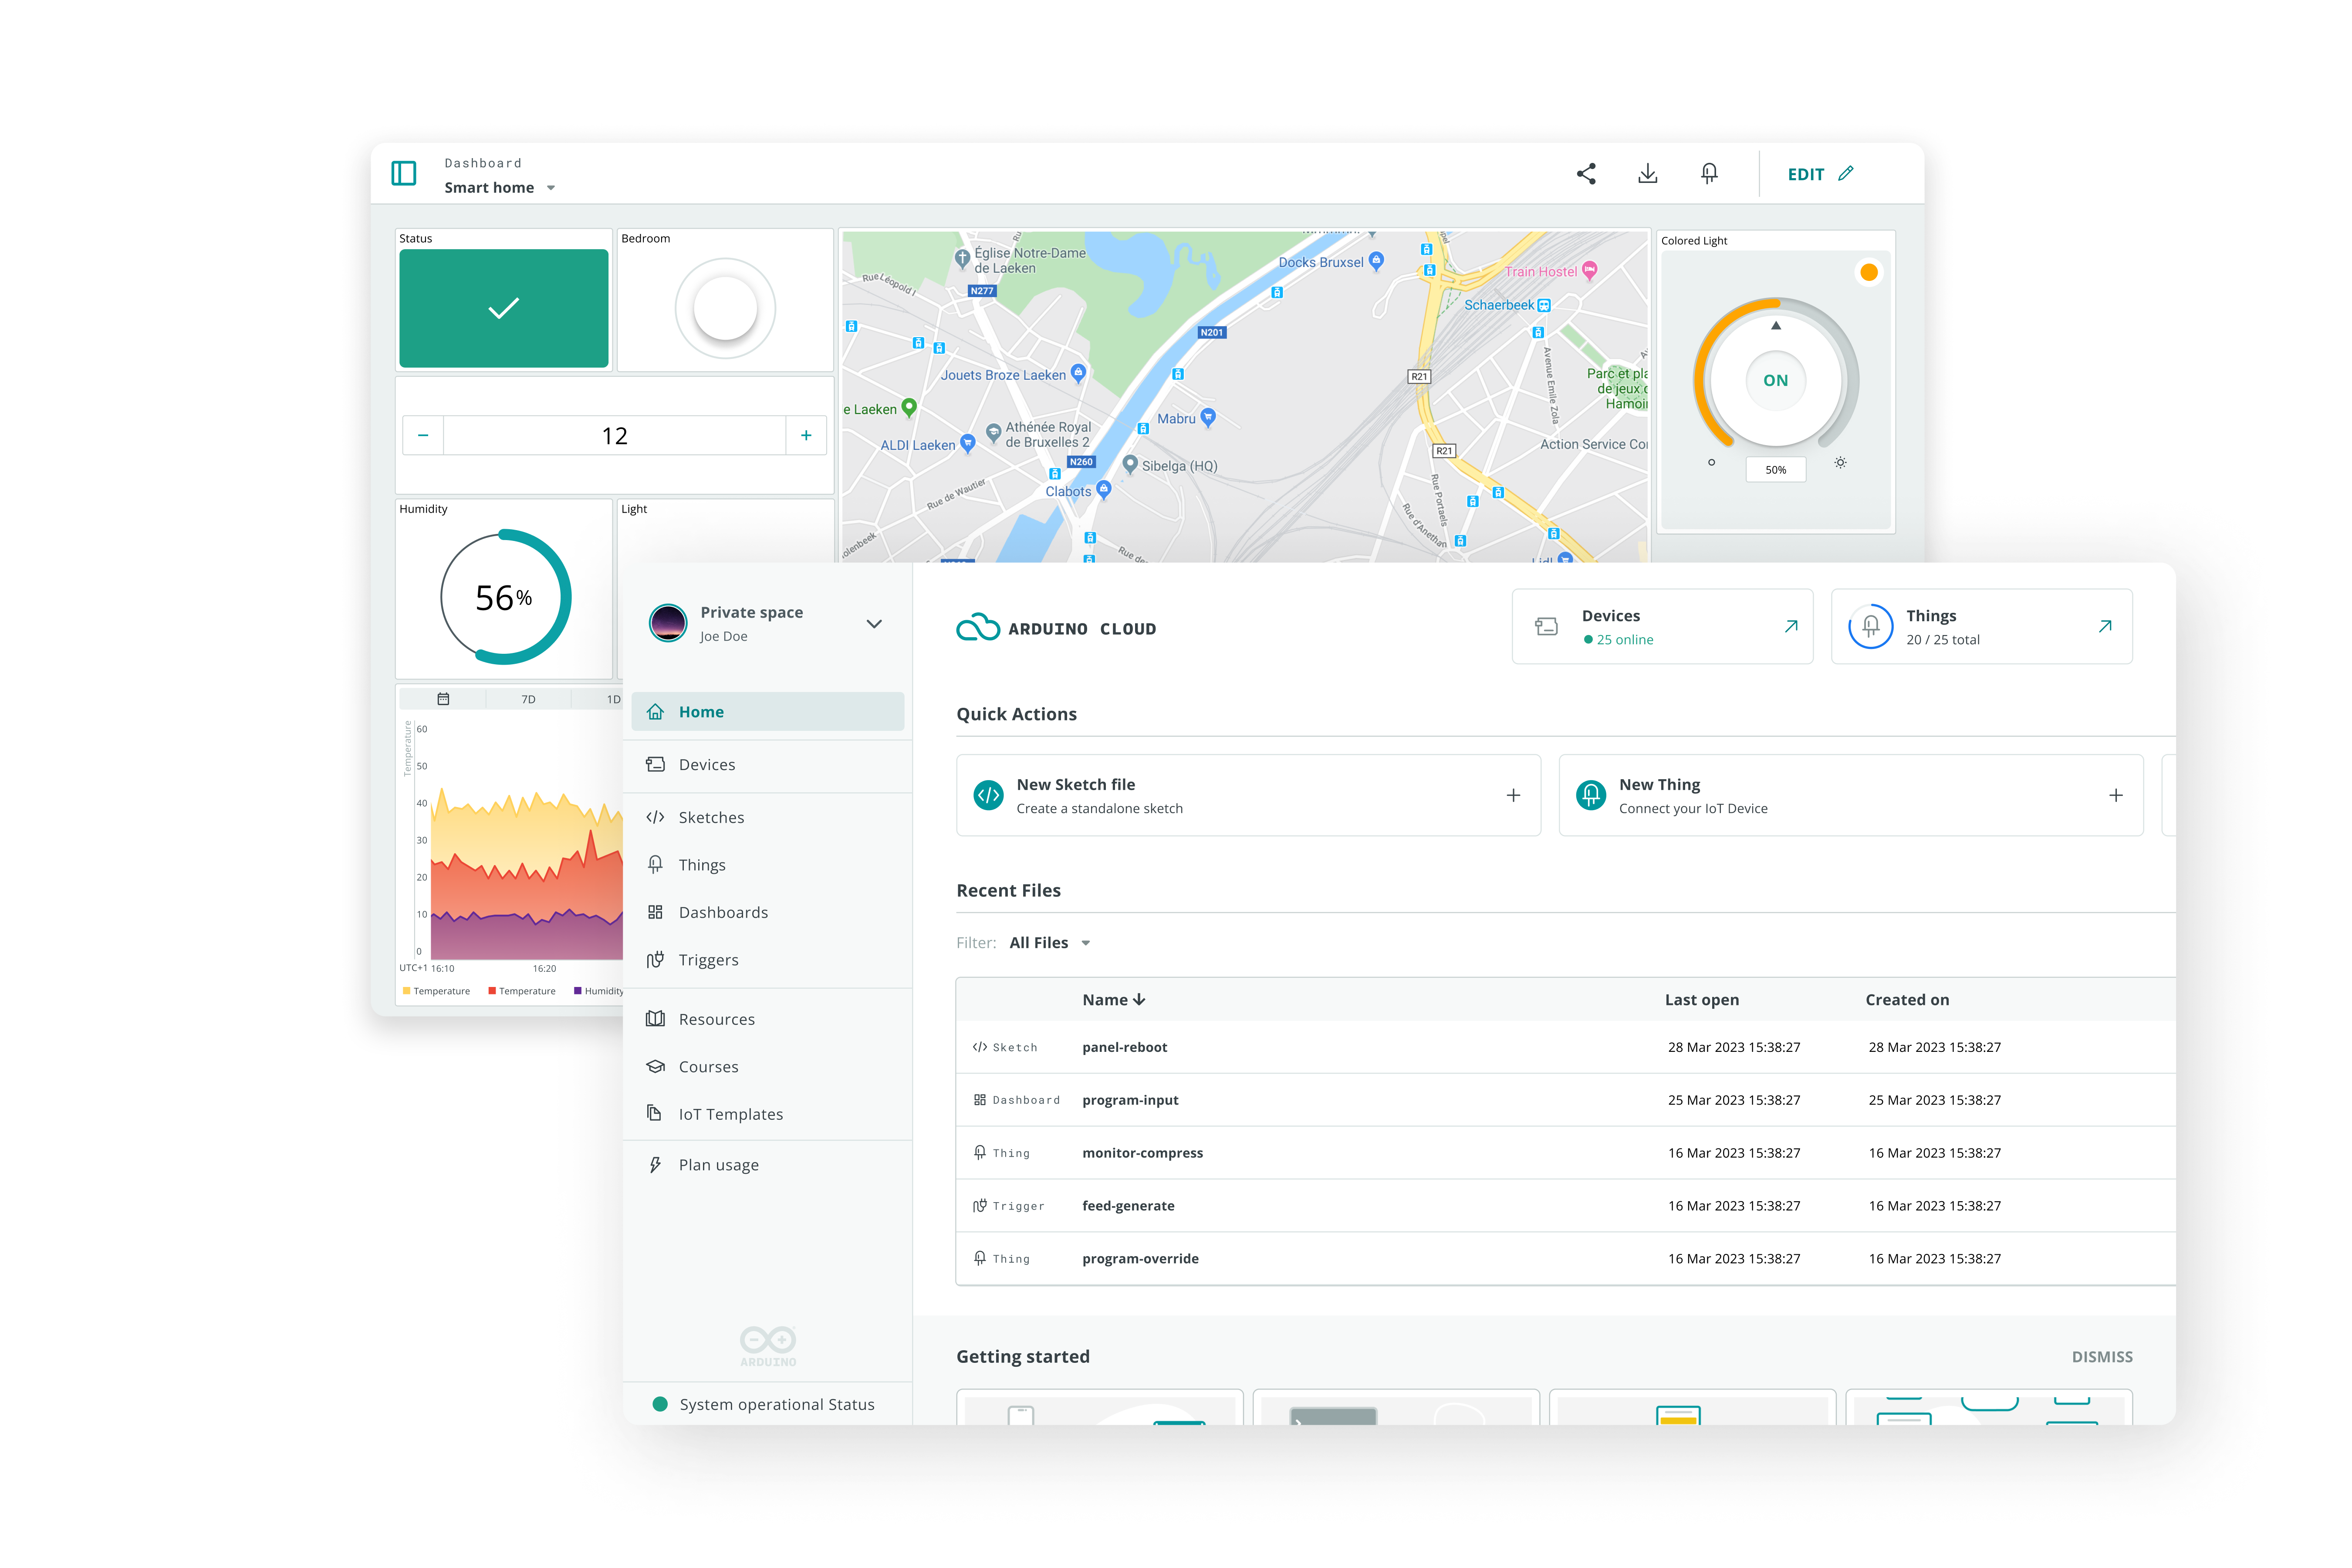This screenshot has height=1568, width=2352.
Task: Click the Things card circular bulb icon
Action: [1871, 627]
